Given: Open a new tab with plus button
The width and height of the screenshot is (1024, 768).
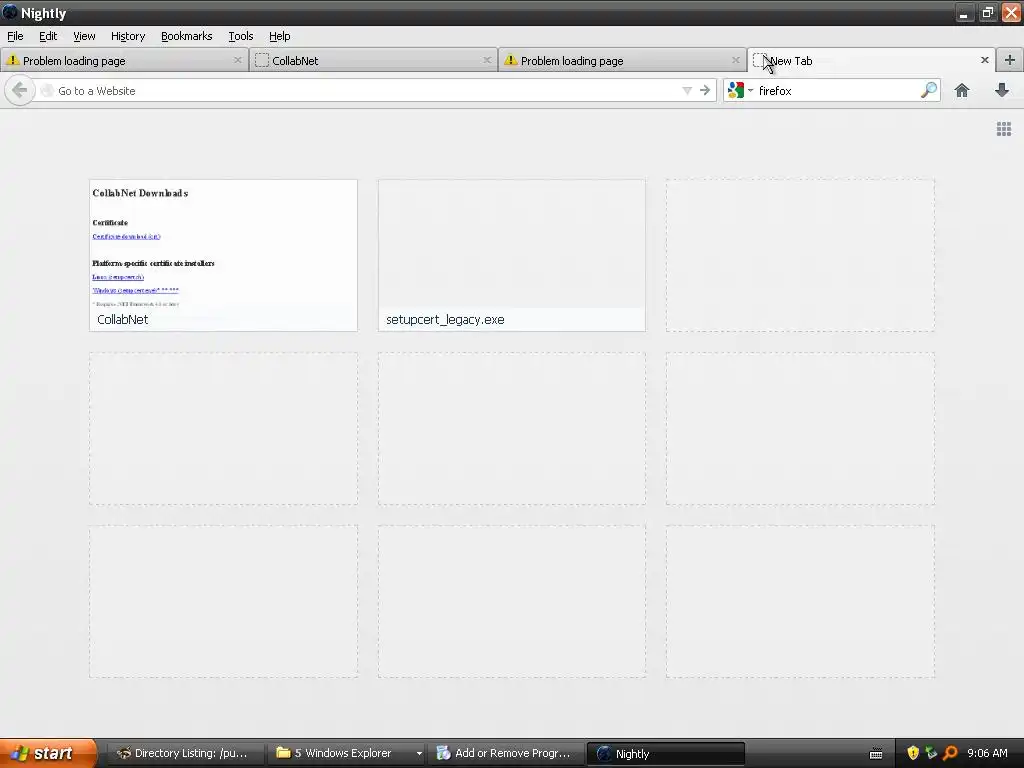Looking at the screenshot, I should click(1010, 60).
